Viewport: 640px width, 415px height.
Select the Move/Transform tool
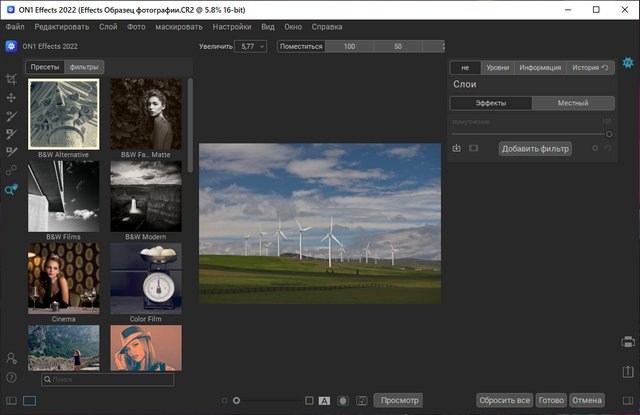[11, 98]
